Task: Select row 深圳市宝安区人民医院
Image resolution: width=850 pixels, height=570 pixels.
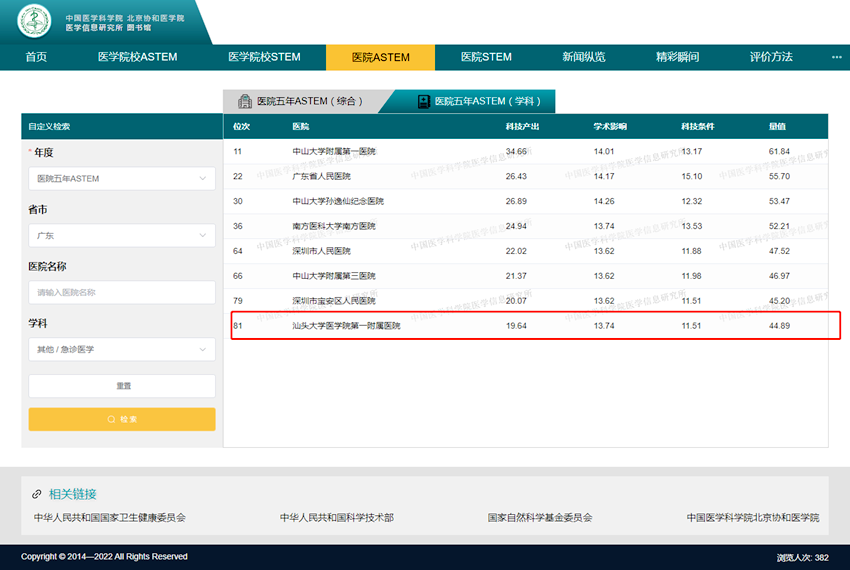Action: click(x=526, y=301)
